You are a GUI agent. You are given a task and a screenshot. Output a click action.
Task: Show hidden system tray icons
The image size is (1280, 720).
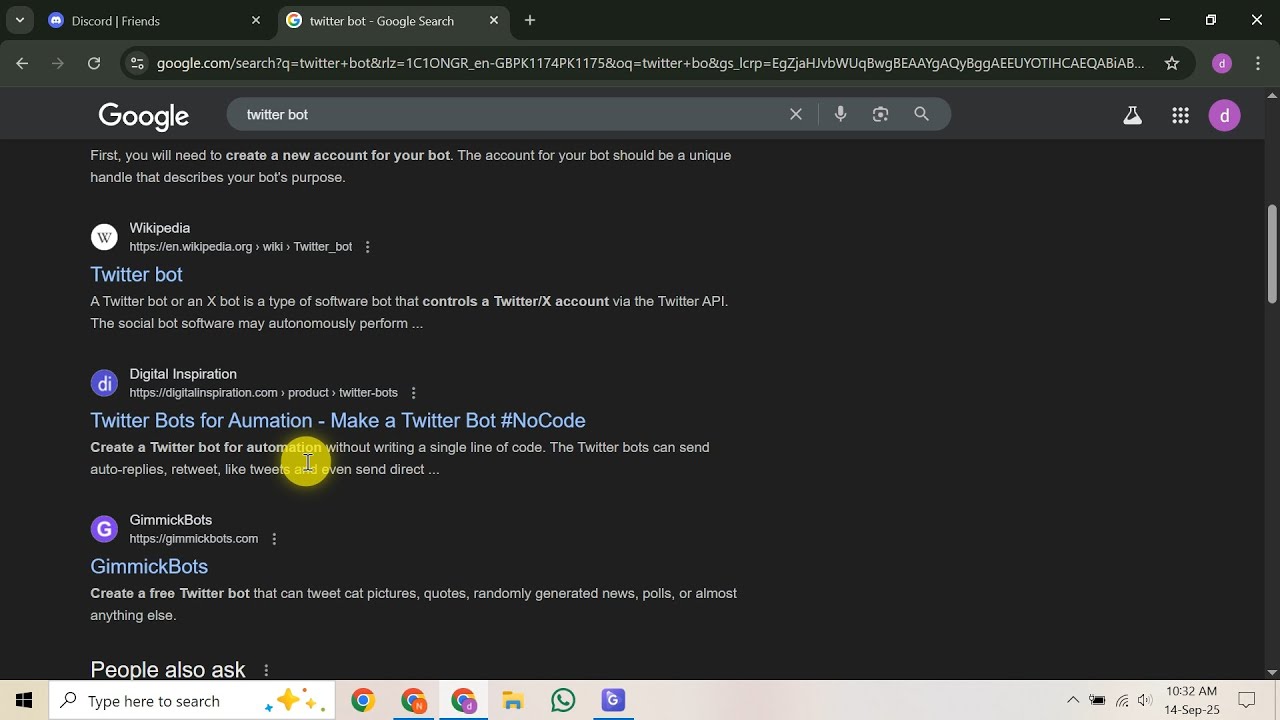(1073, 700)
